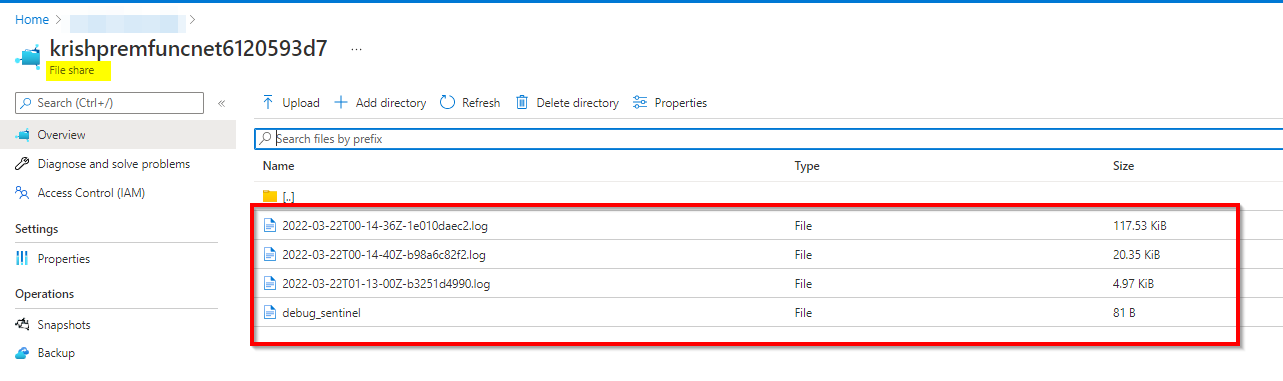Go to the Home breadcrumb link
This screenshot has height=381, width=1283.
click(31, 20)
